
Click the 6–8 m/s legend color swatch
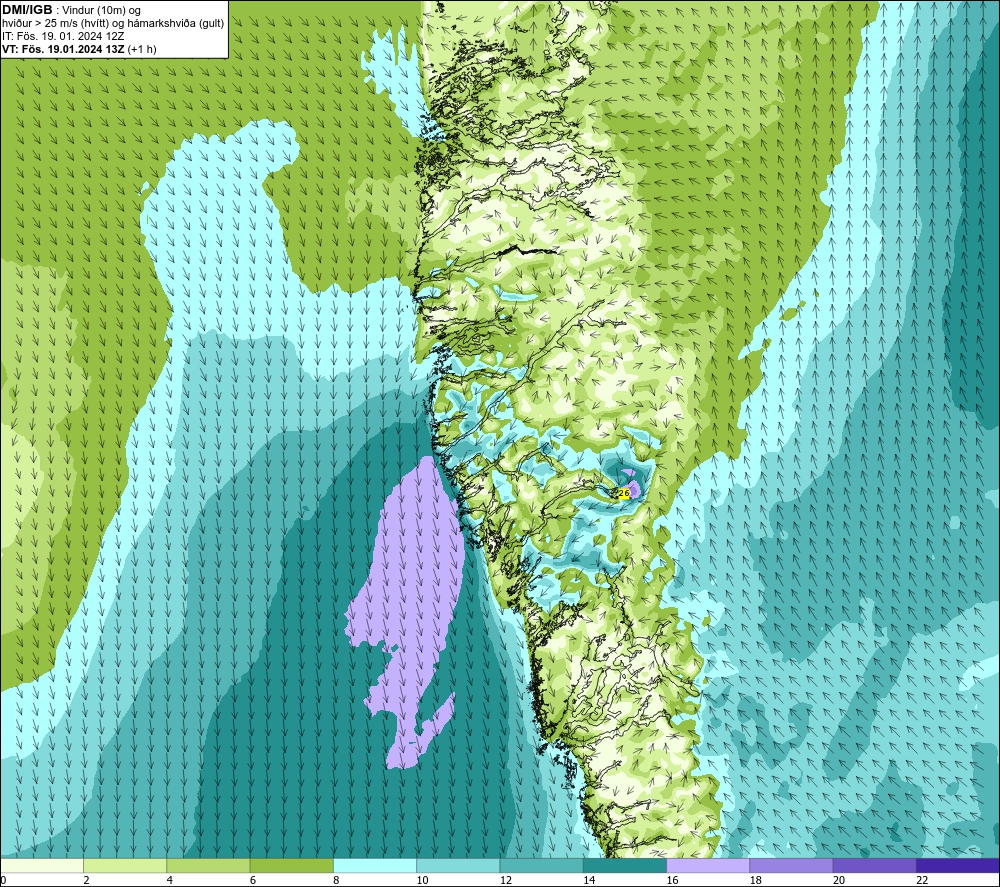point(291,865)
